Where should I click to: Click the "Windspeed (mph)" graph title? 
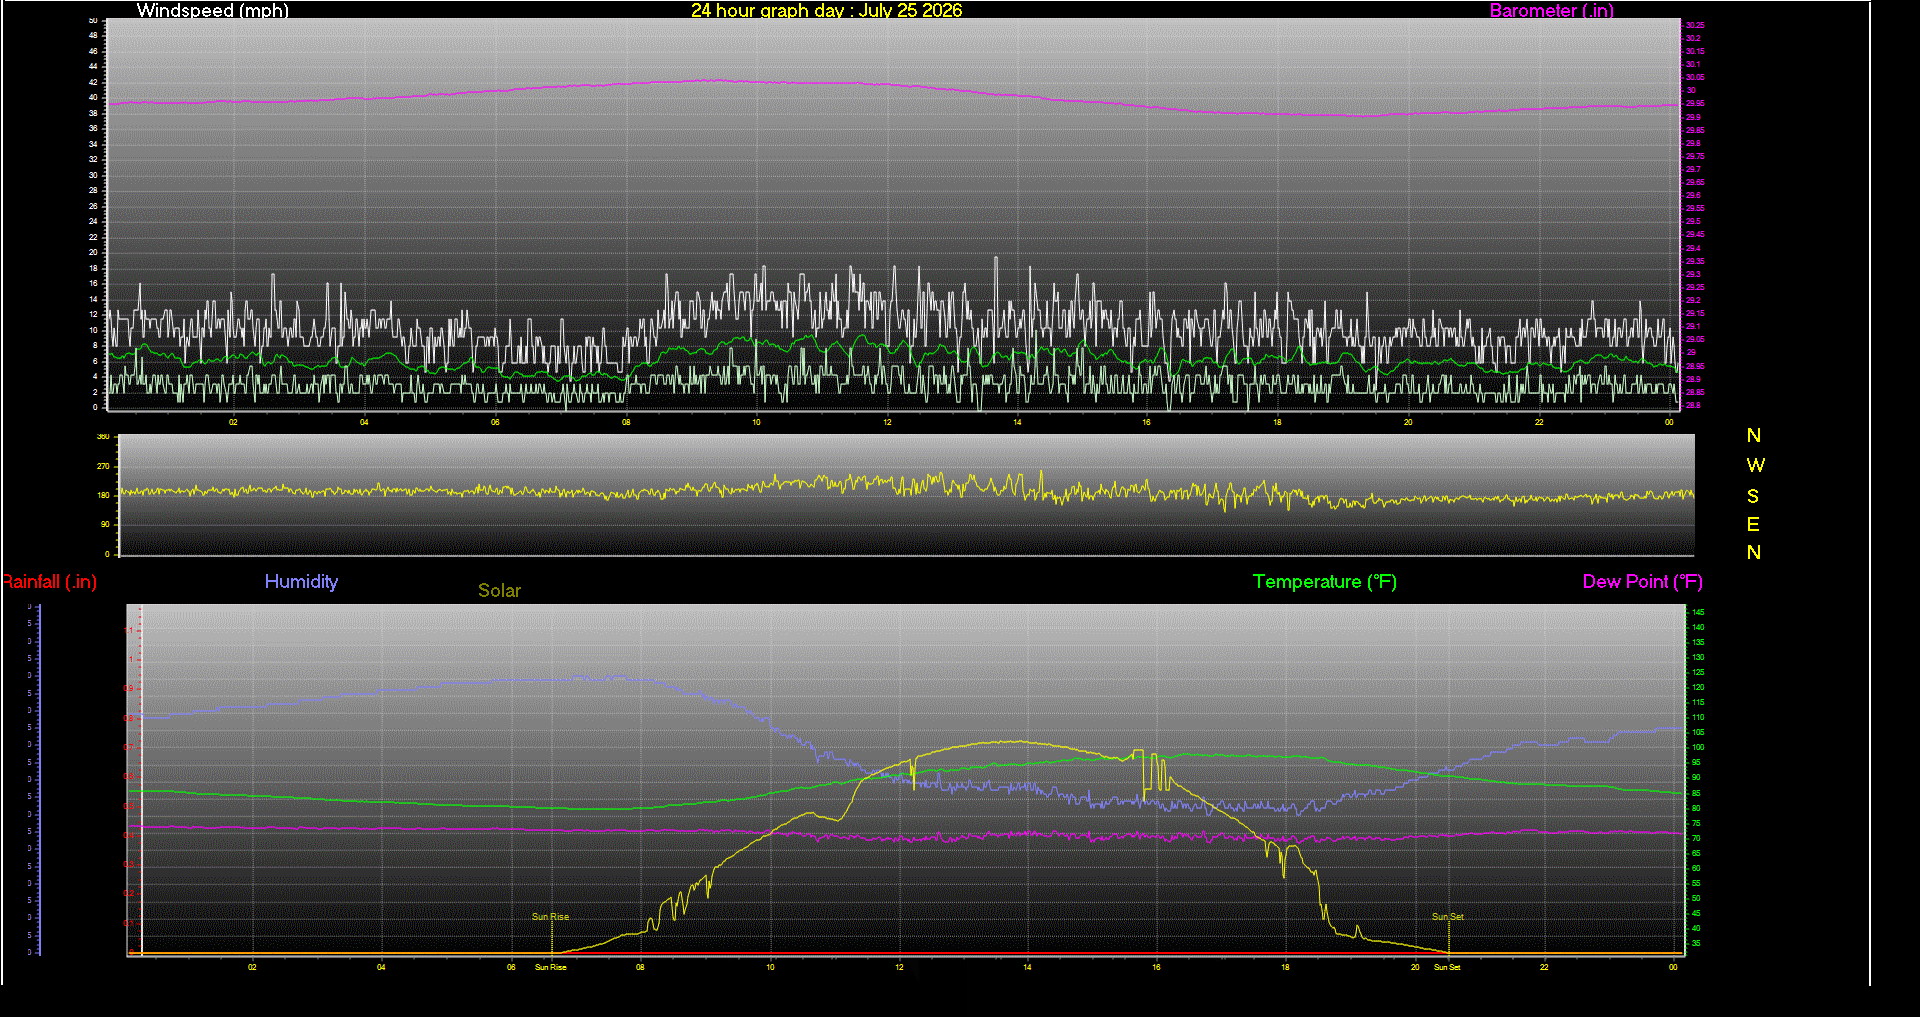tap(213, 10)
